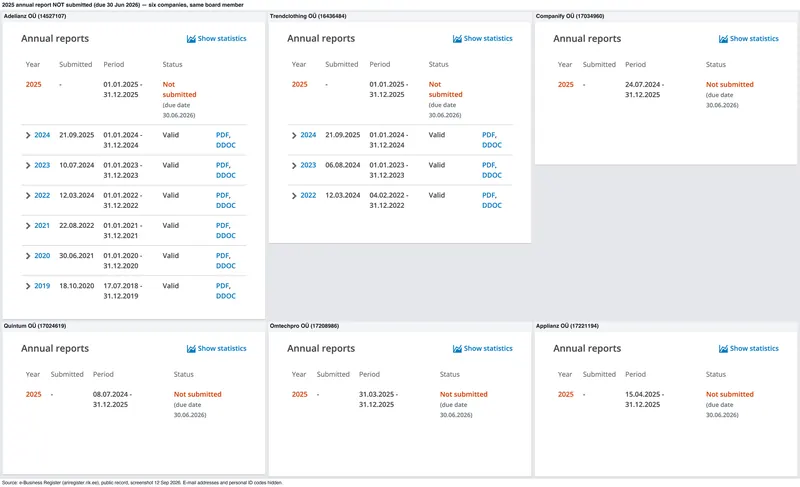
Task: Click 'Not submitted' status in Quintum OÜ panel
Action: 197,395
